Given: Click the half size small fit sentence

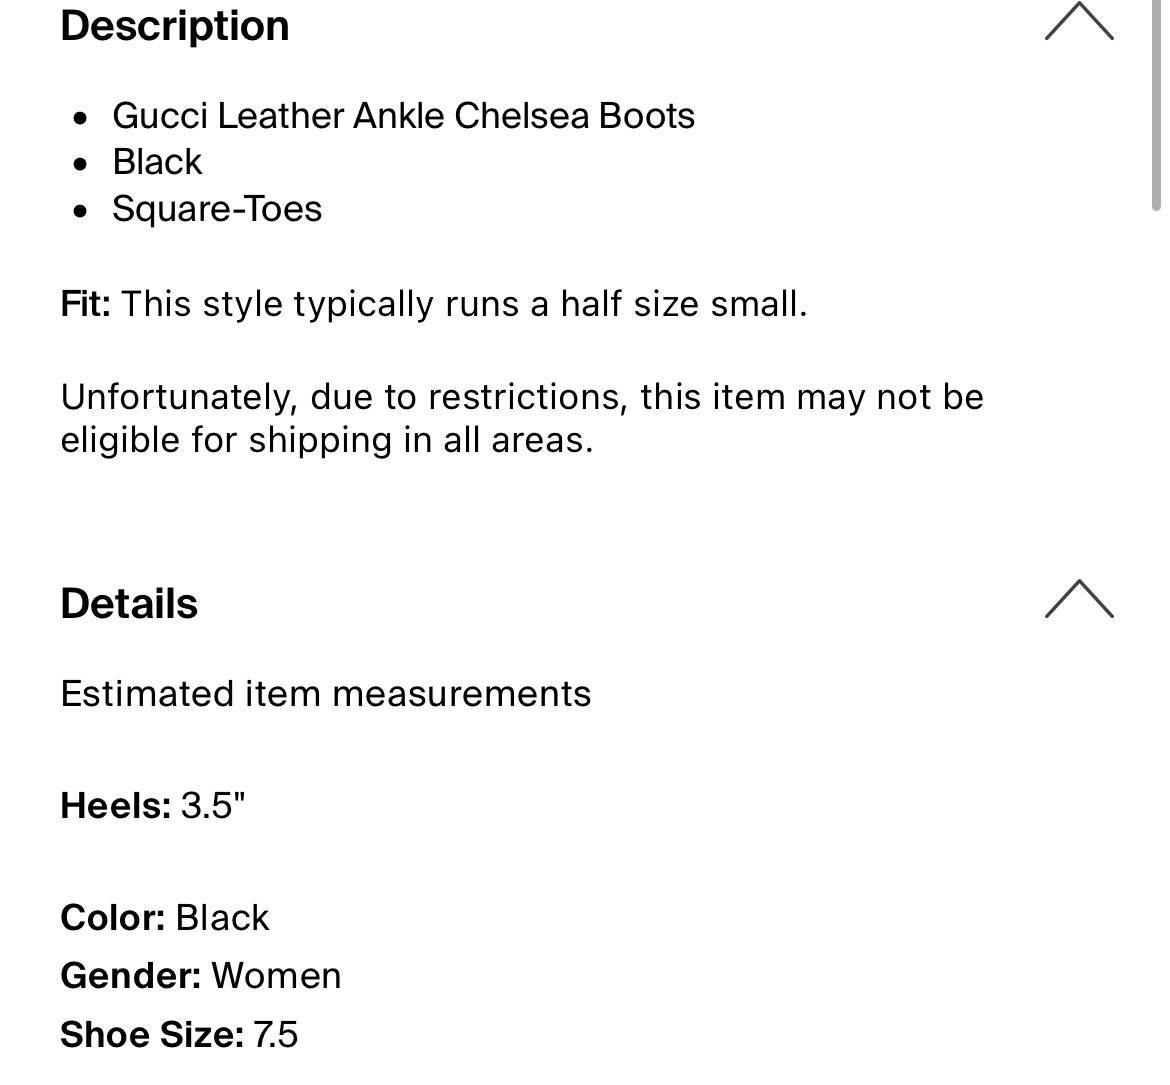Looking at the screenshot, I should (x=464, y=304).
